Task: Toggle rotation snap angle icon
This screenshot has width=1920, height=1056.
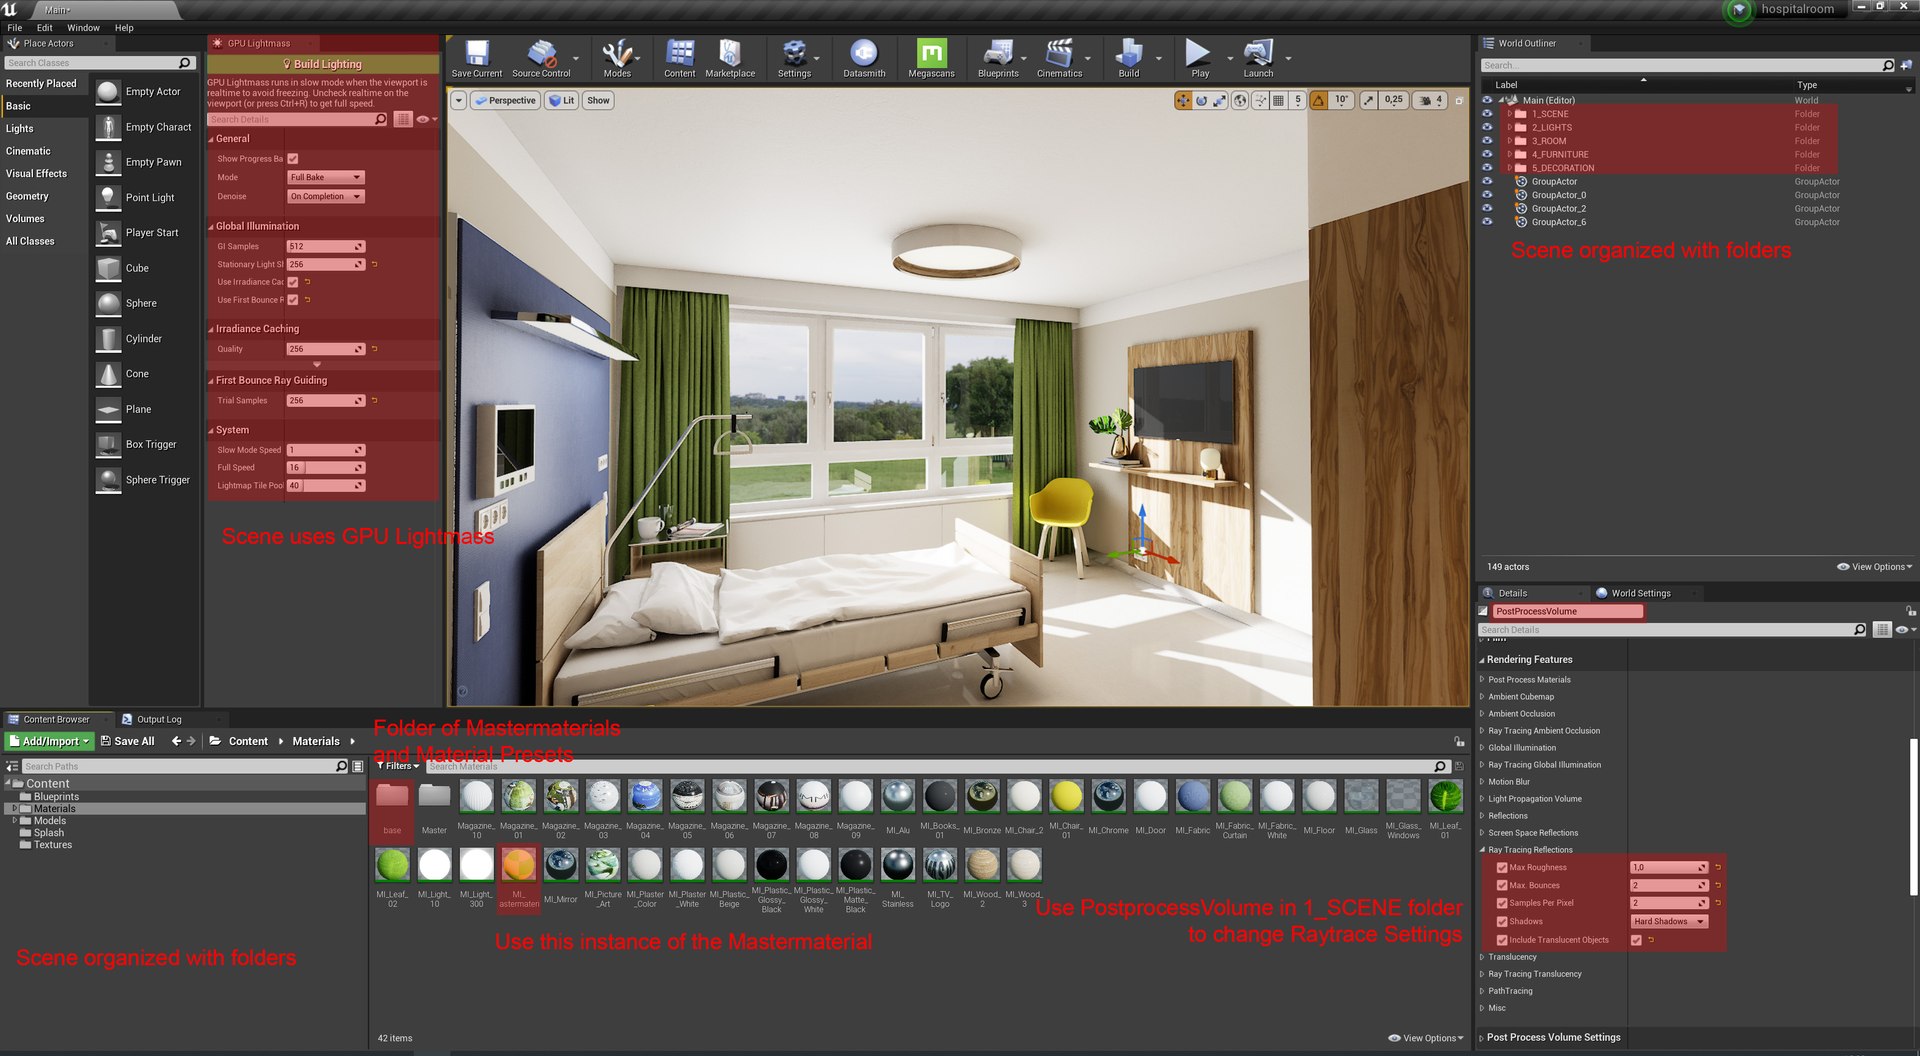Action: tap(1319, 100)
